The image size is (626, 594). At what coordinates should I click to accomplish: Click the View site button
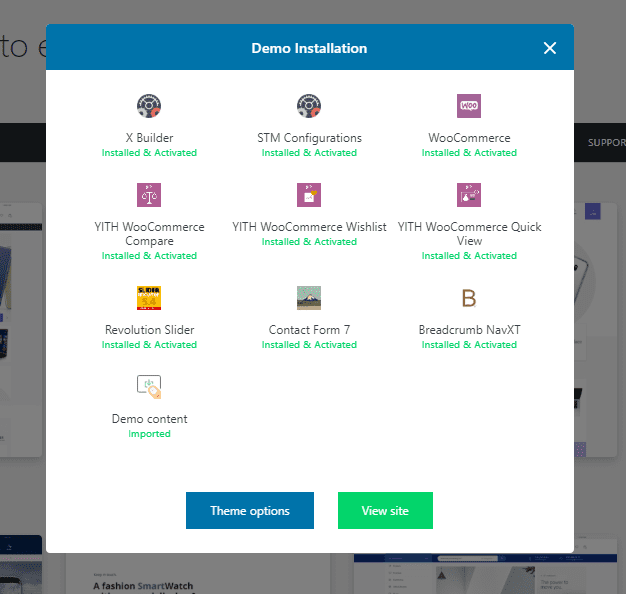click(x=385, y=510)
